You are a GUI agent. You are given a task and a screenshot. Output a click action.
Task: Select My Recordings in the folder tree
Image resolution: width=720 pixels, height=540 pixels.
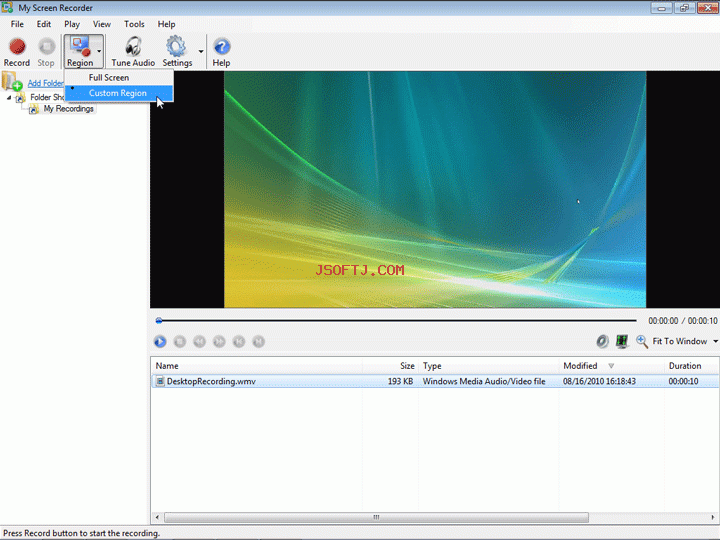[68, 109]
